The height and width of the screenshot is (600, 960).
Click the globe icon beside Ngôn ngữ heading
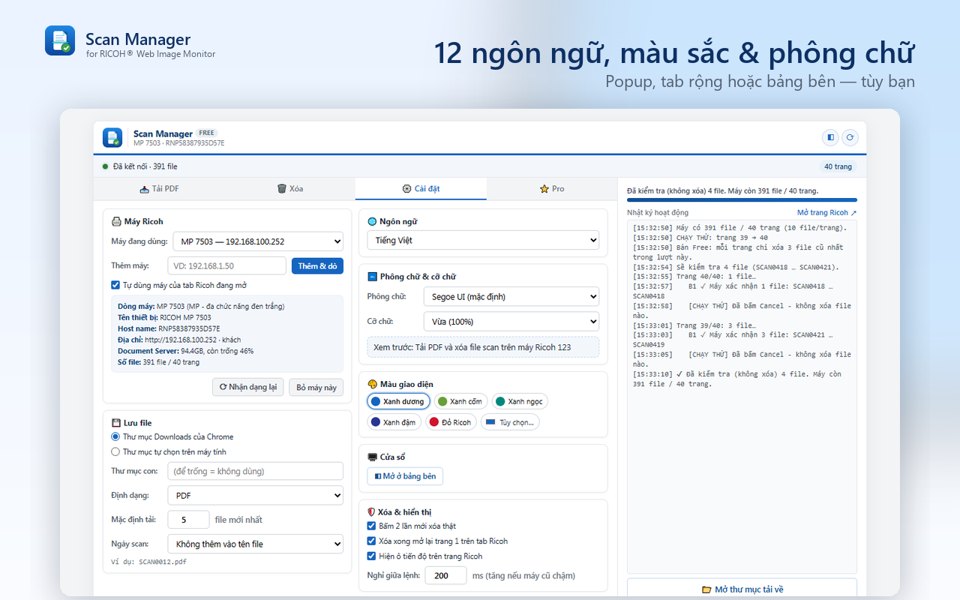coord(372,222)
